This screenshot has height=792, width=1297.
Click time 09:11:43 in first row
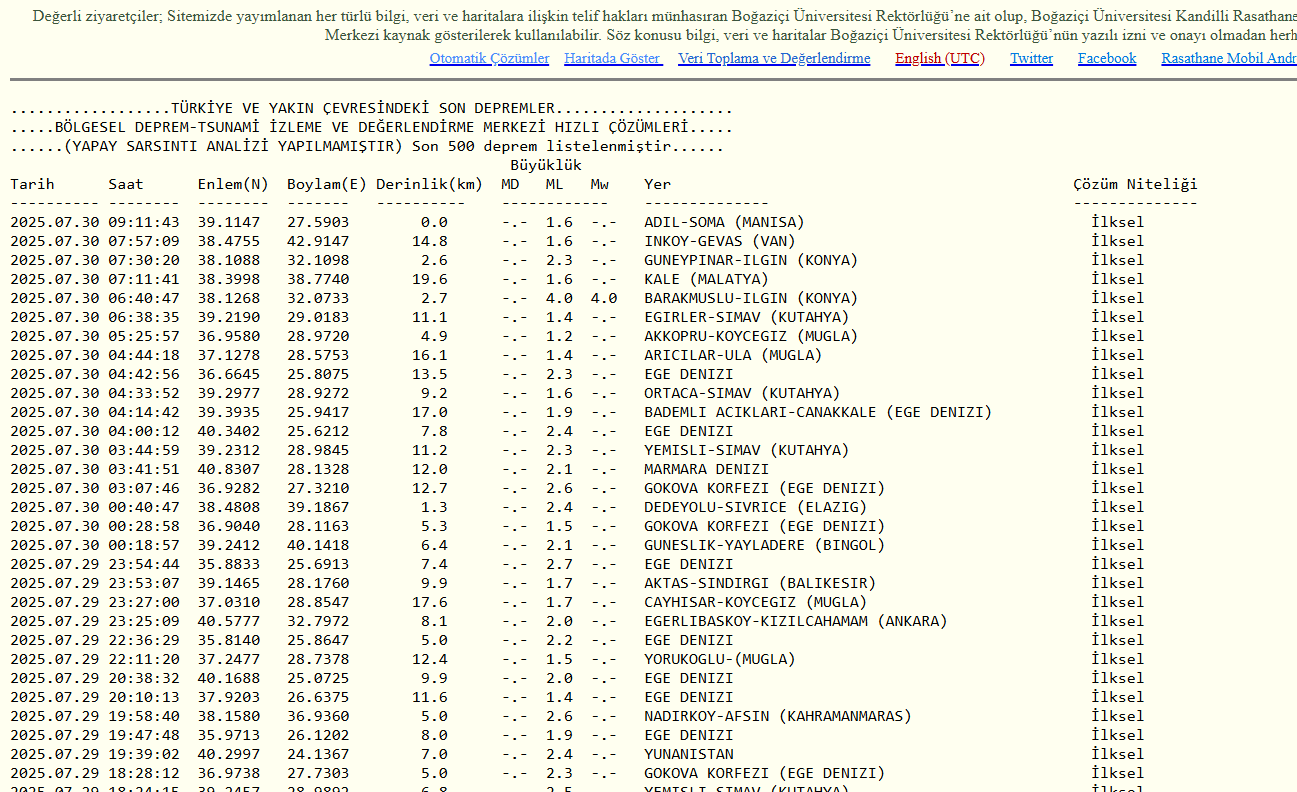click(x=144, y=222)
